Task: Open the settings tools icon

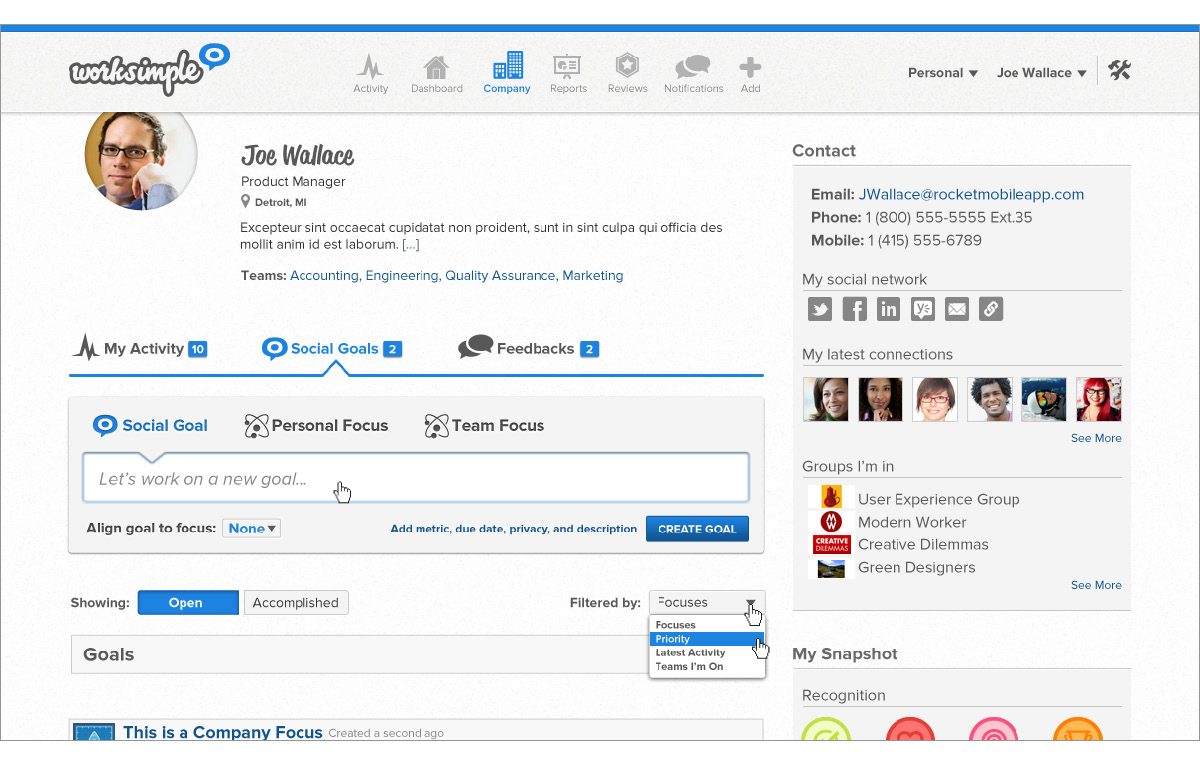Action: pos(1119,71)
